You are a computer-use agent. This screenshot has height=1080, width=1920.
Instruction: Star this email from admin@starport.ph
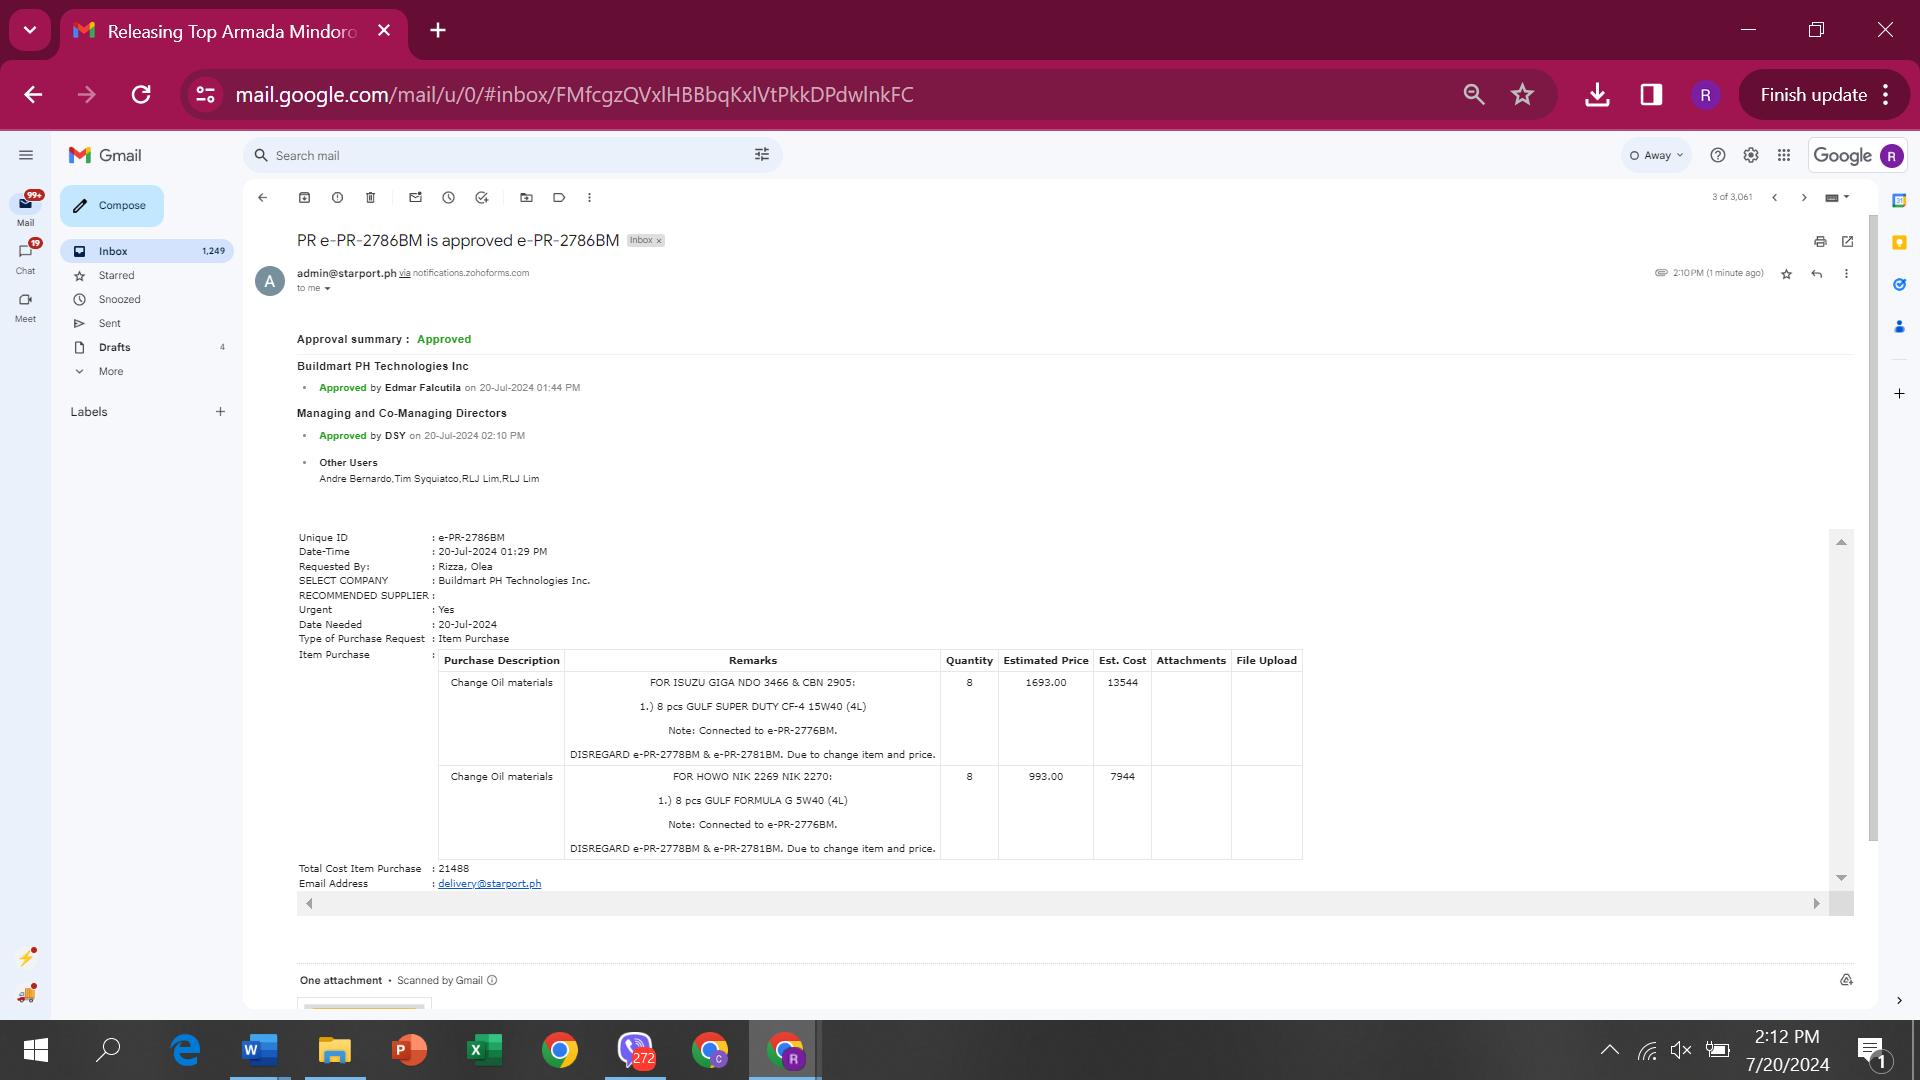click(1786, 274)
